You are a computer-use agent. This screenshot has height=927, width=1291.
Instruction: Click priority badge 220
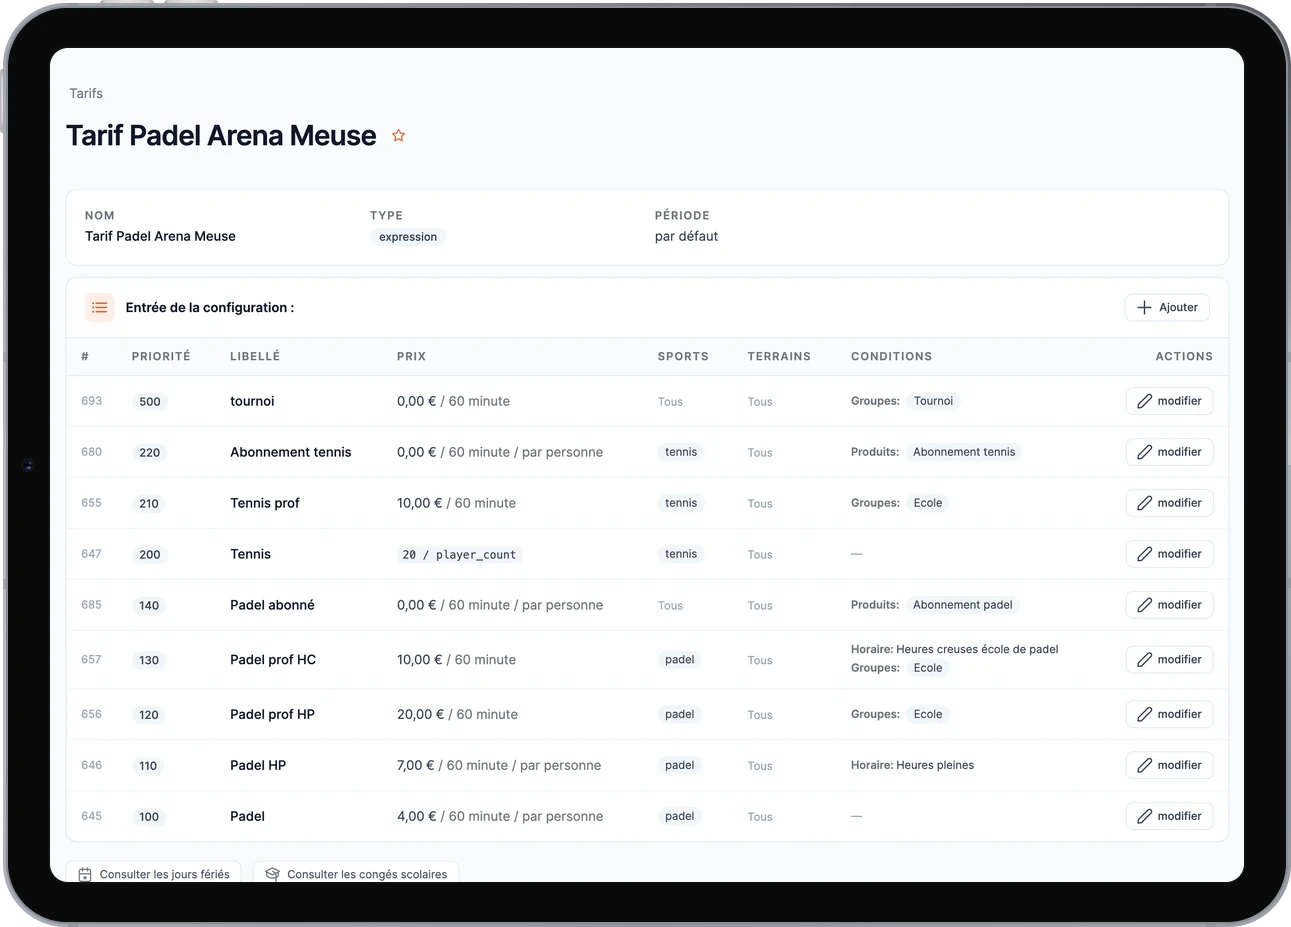[150, 453]
